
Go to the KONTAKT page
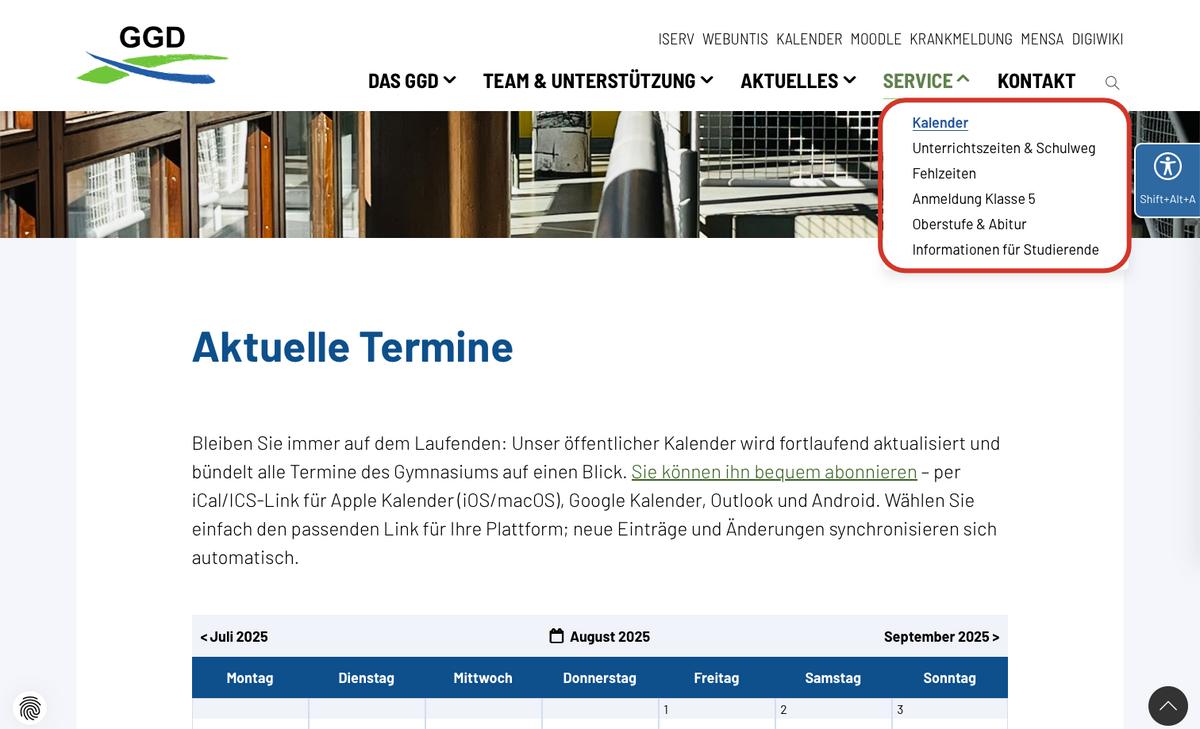coord(1036,81)
